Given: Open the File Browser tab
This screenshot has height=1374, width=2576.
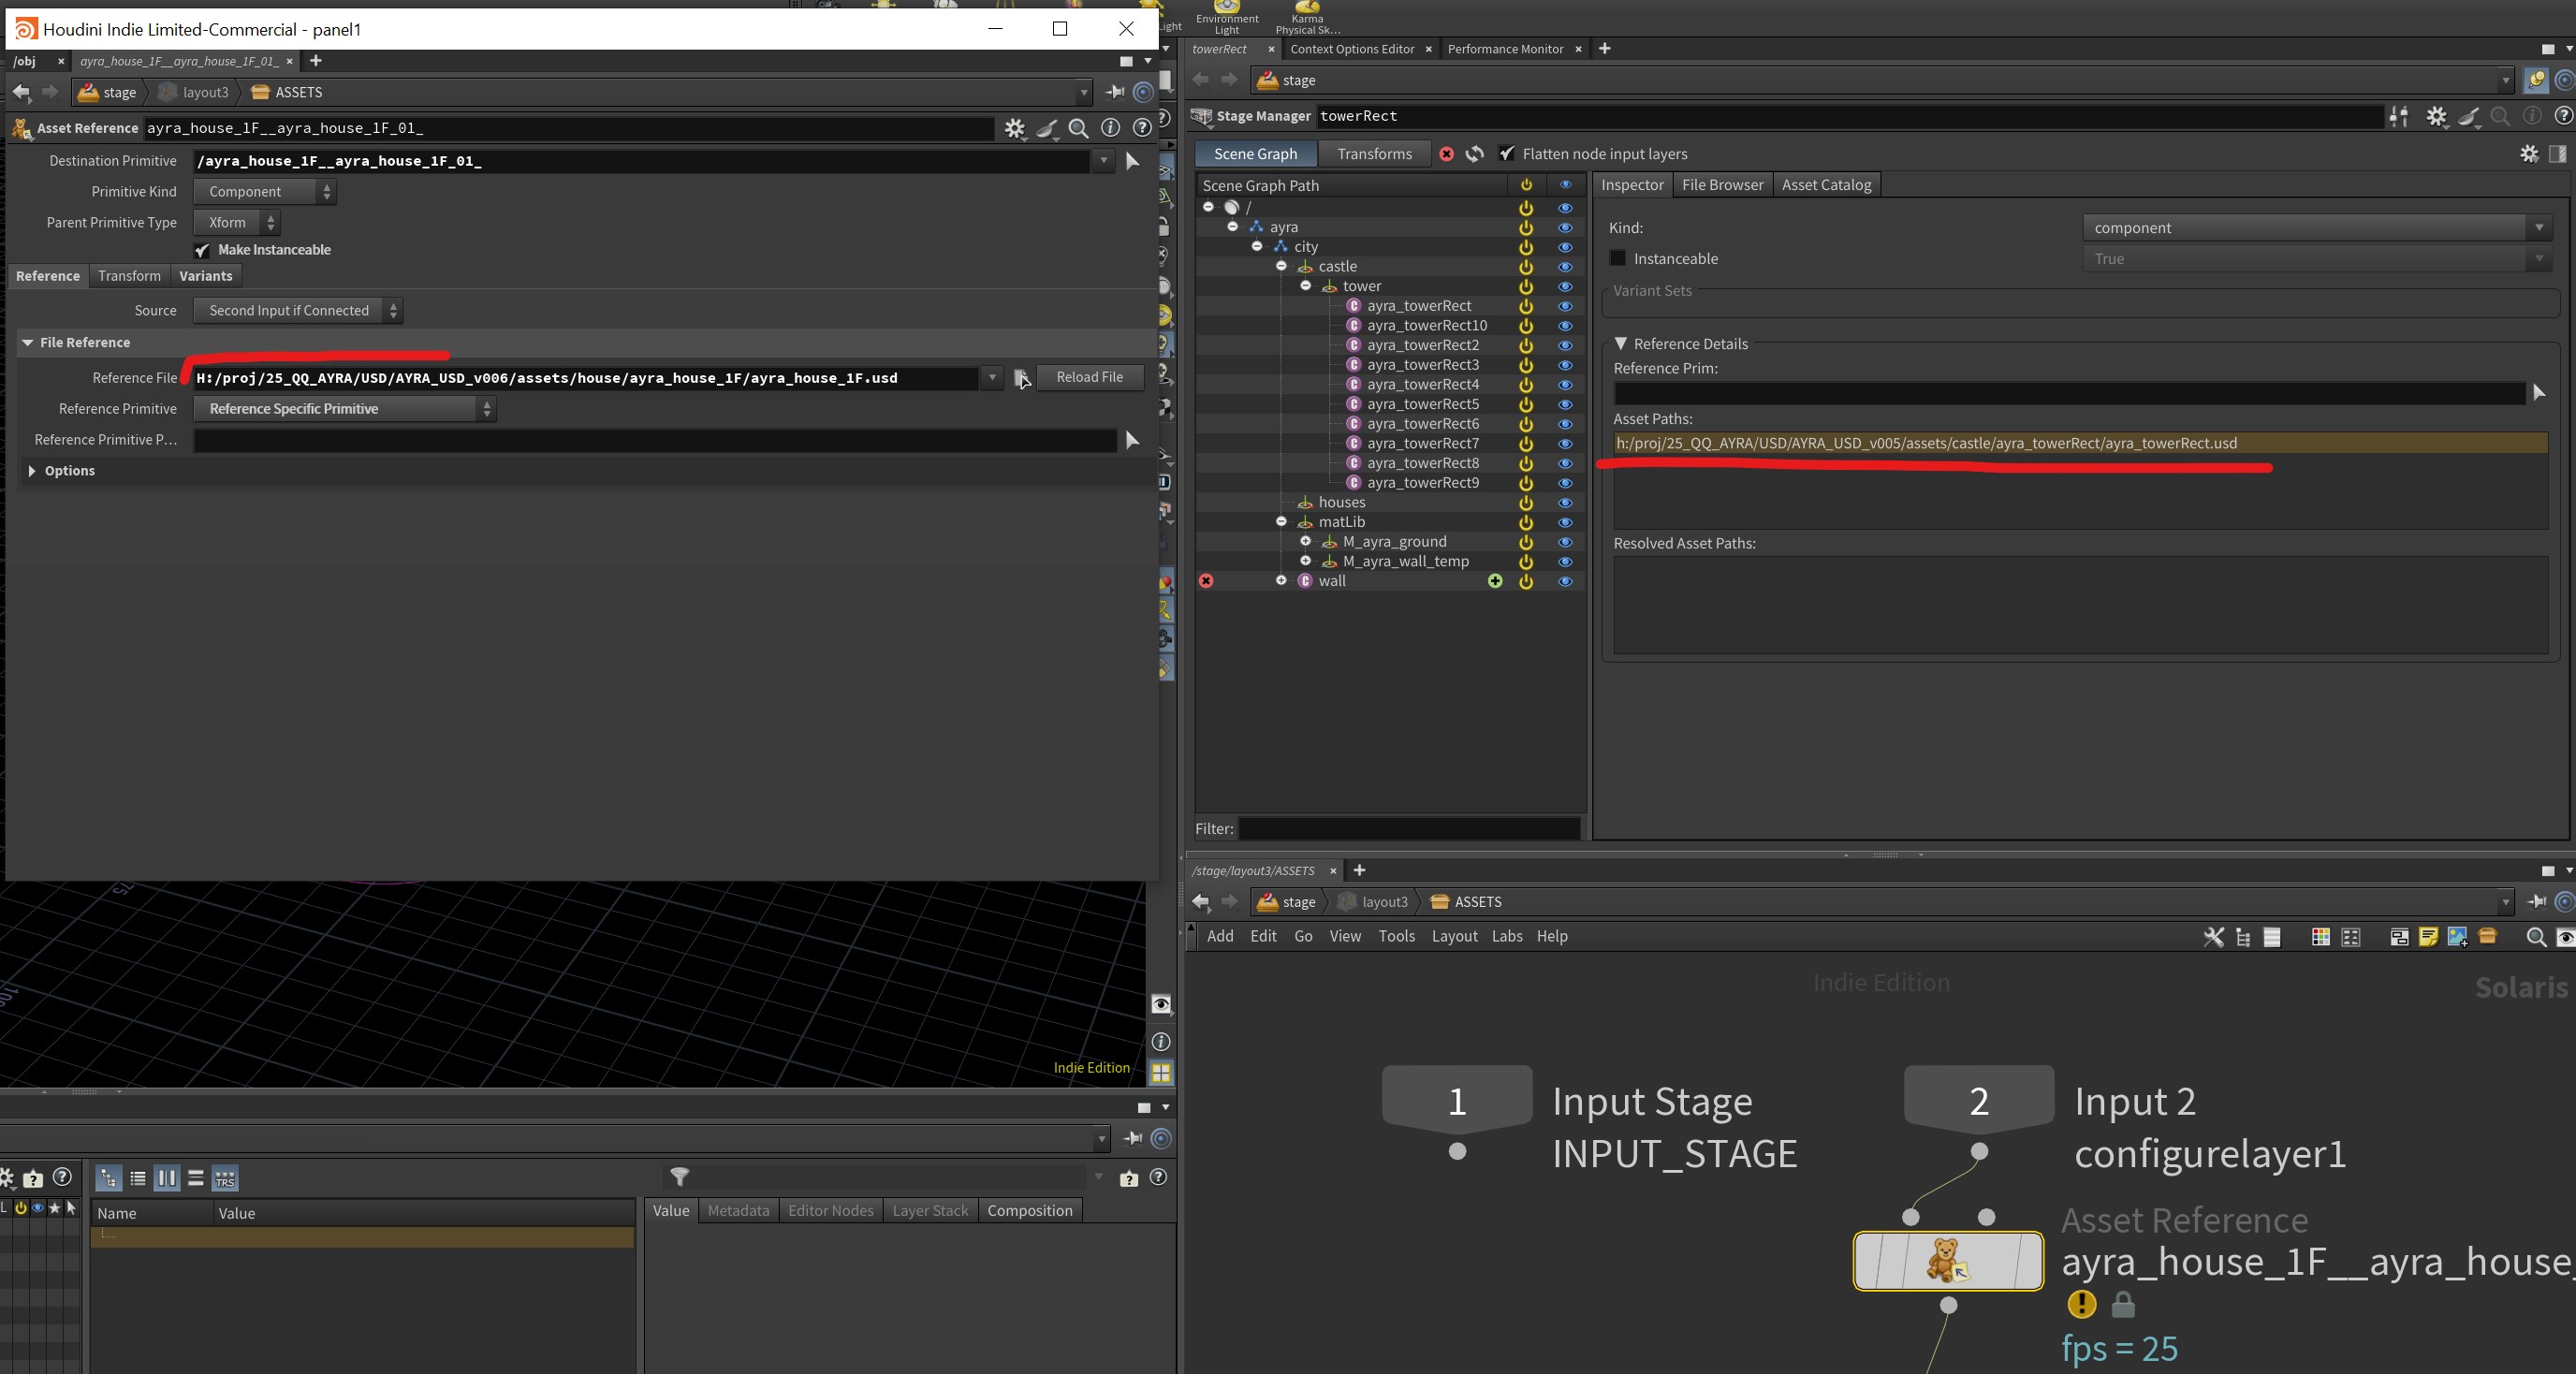Looking at the screenshot, I should click(x=1722, y=185).
